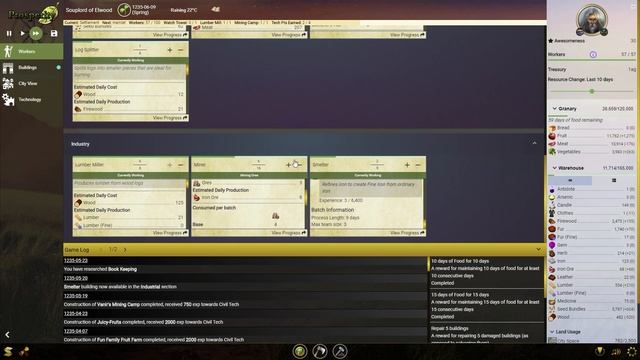Click the left badge on the leader portrait
640x360 pixels.
pos(580,32)
